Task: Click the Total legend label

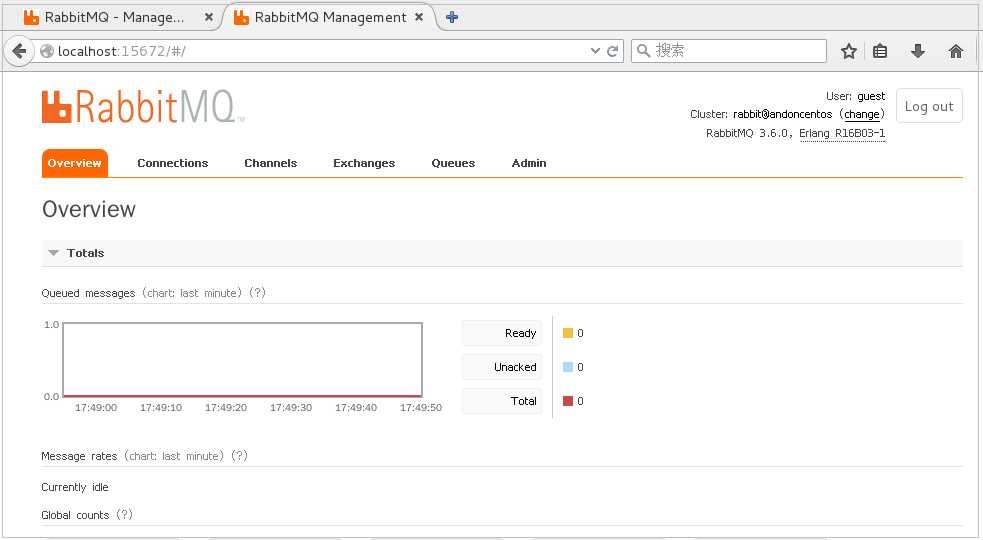Action: pyautogui.click(x=502, y=401)
